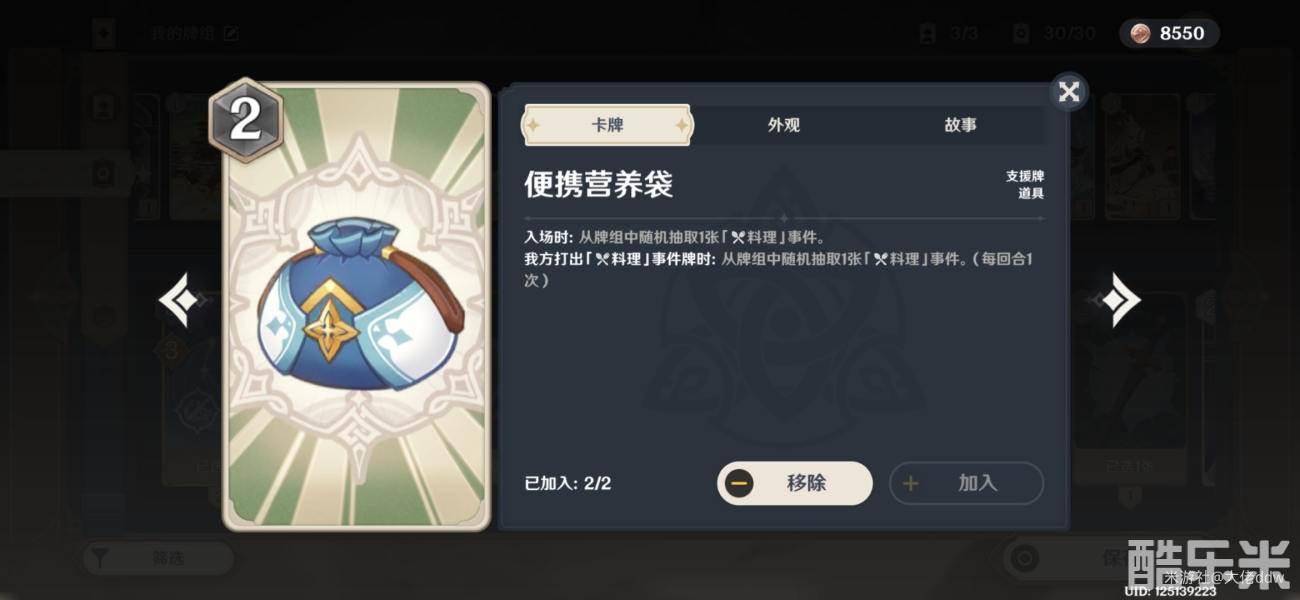Viewport: 1300px width, 600px height.
Task: Tap the coin icon beside 8550
Action: pos(1141,33)
